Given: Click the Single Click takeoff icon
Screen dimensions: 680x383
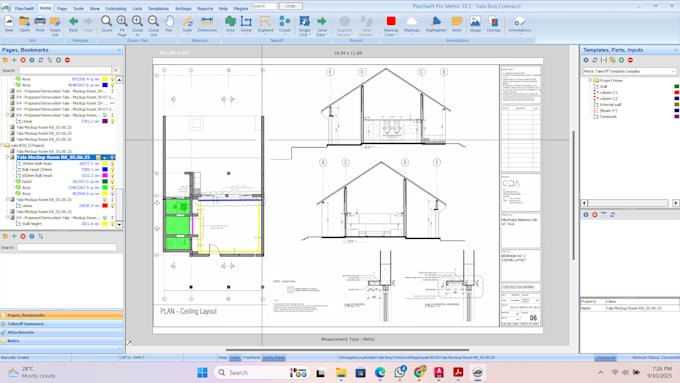Looking at the screenshot, I should coord(304,21).
